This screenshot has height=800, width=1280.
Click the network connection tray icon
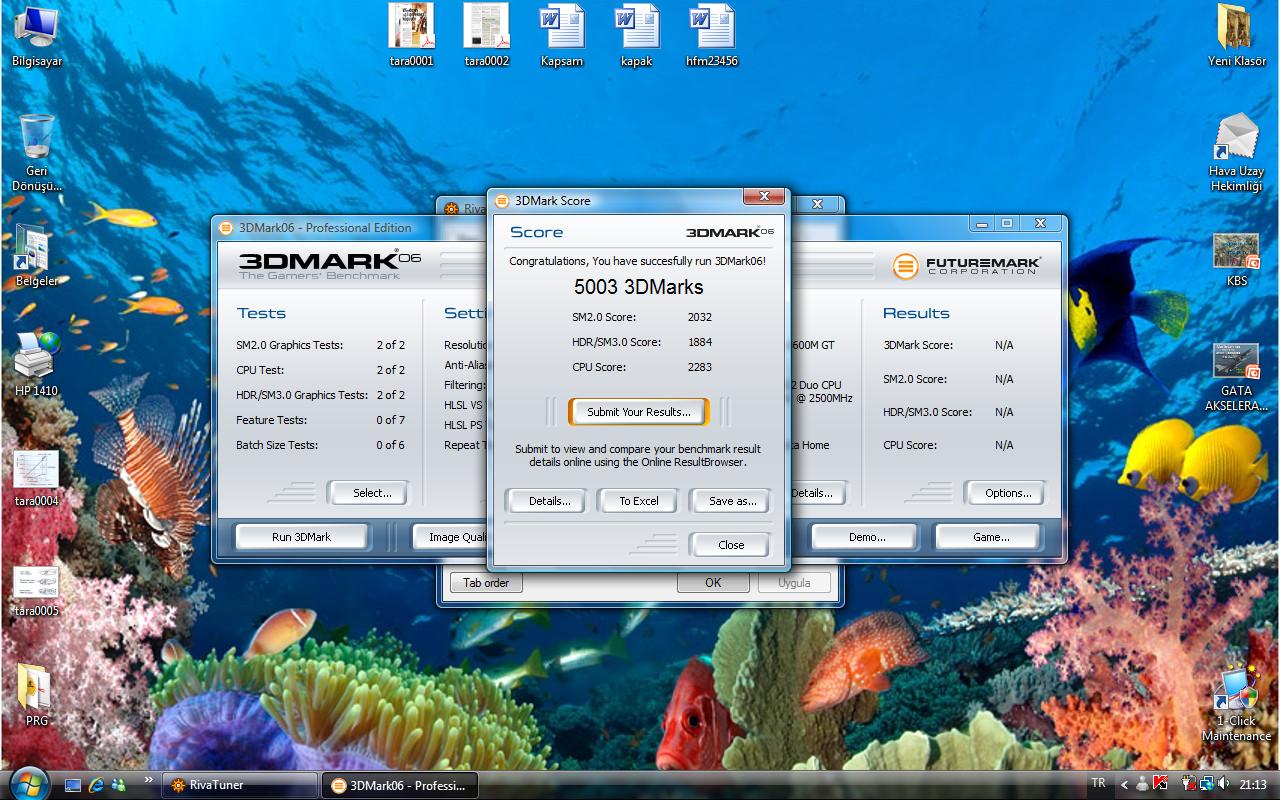tap(1206, 785)
